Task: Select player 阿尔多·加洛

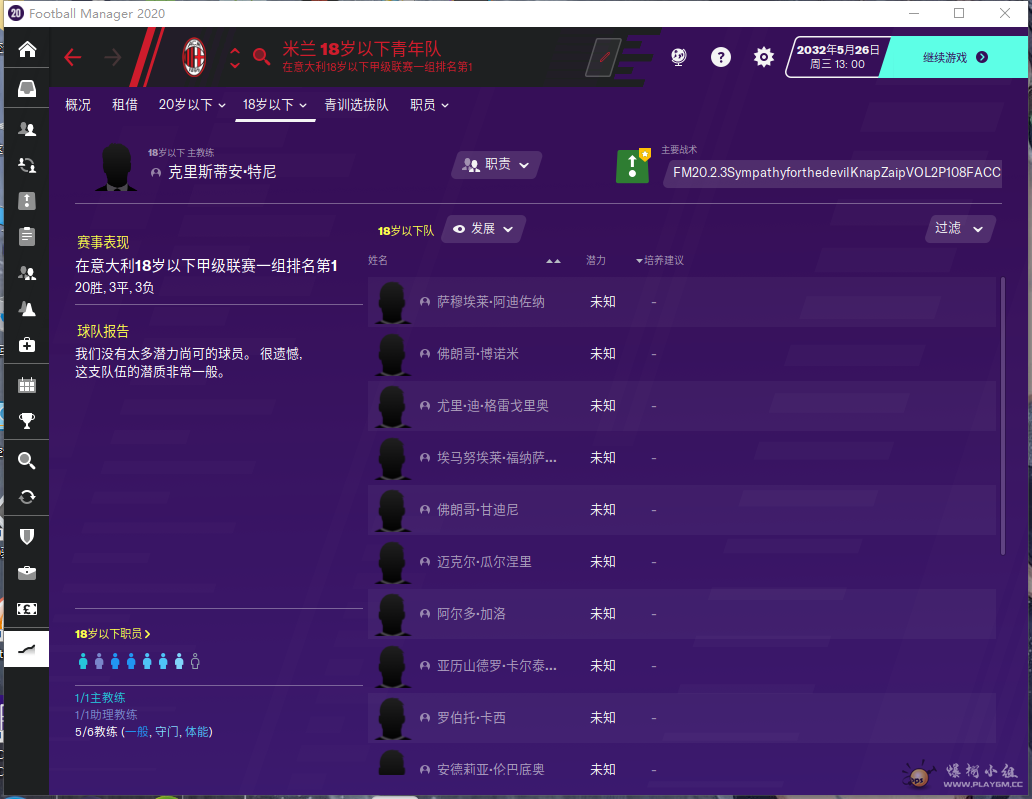Action: 471,614
